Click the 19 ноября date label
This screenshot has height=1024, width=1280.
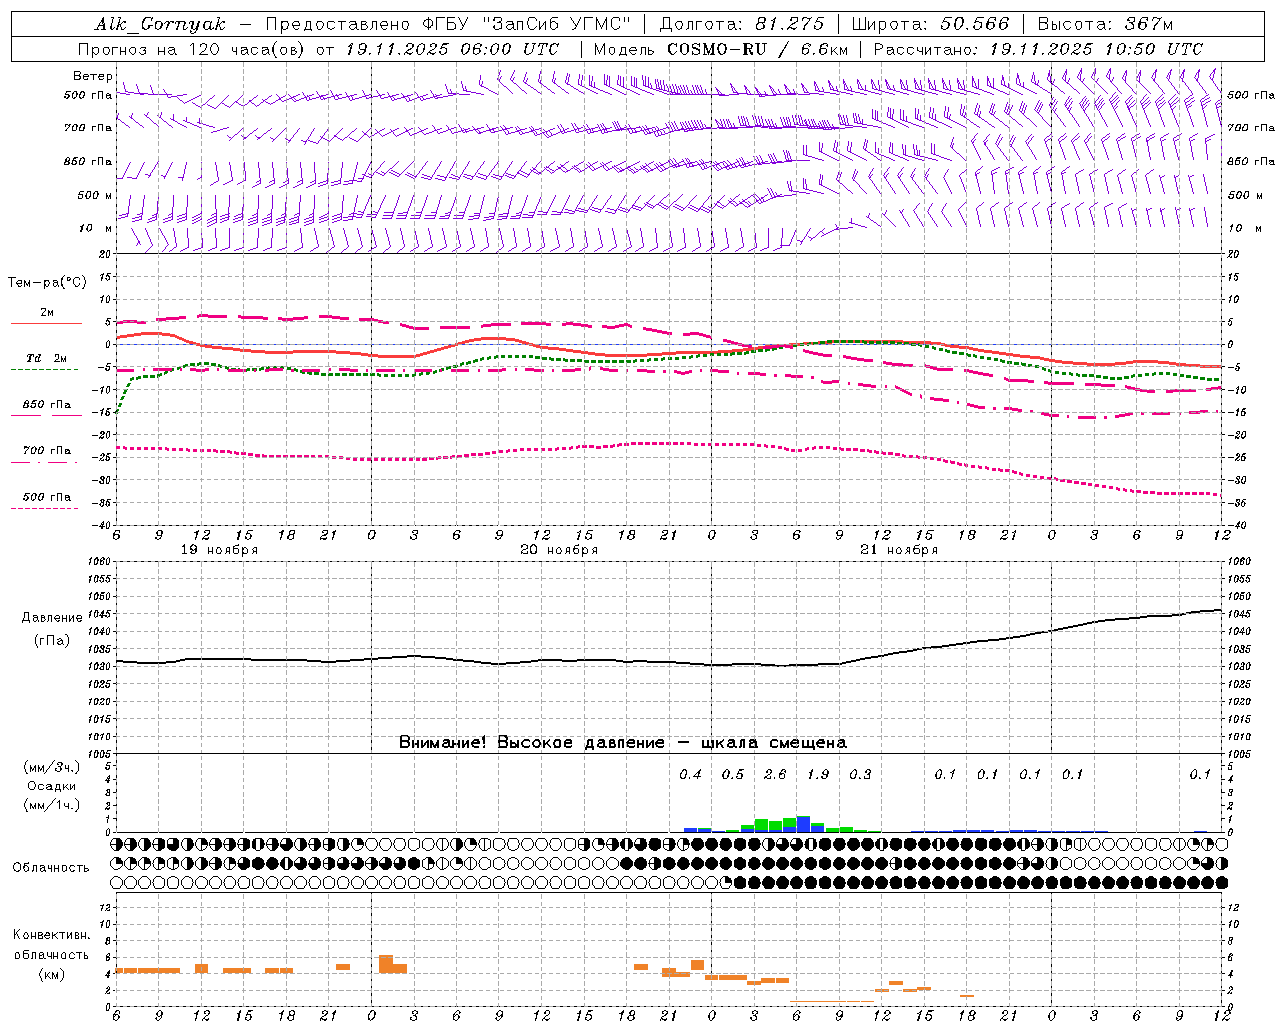pos(219,550)
